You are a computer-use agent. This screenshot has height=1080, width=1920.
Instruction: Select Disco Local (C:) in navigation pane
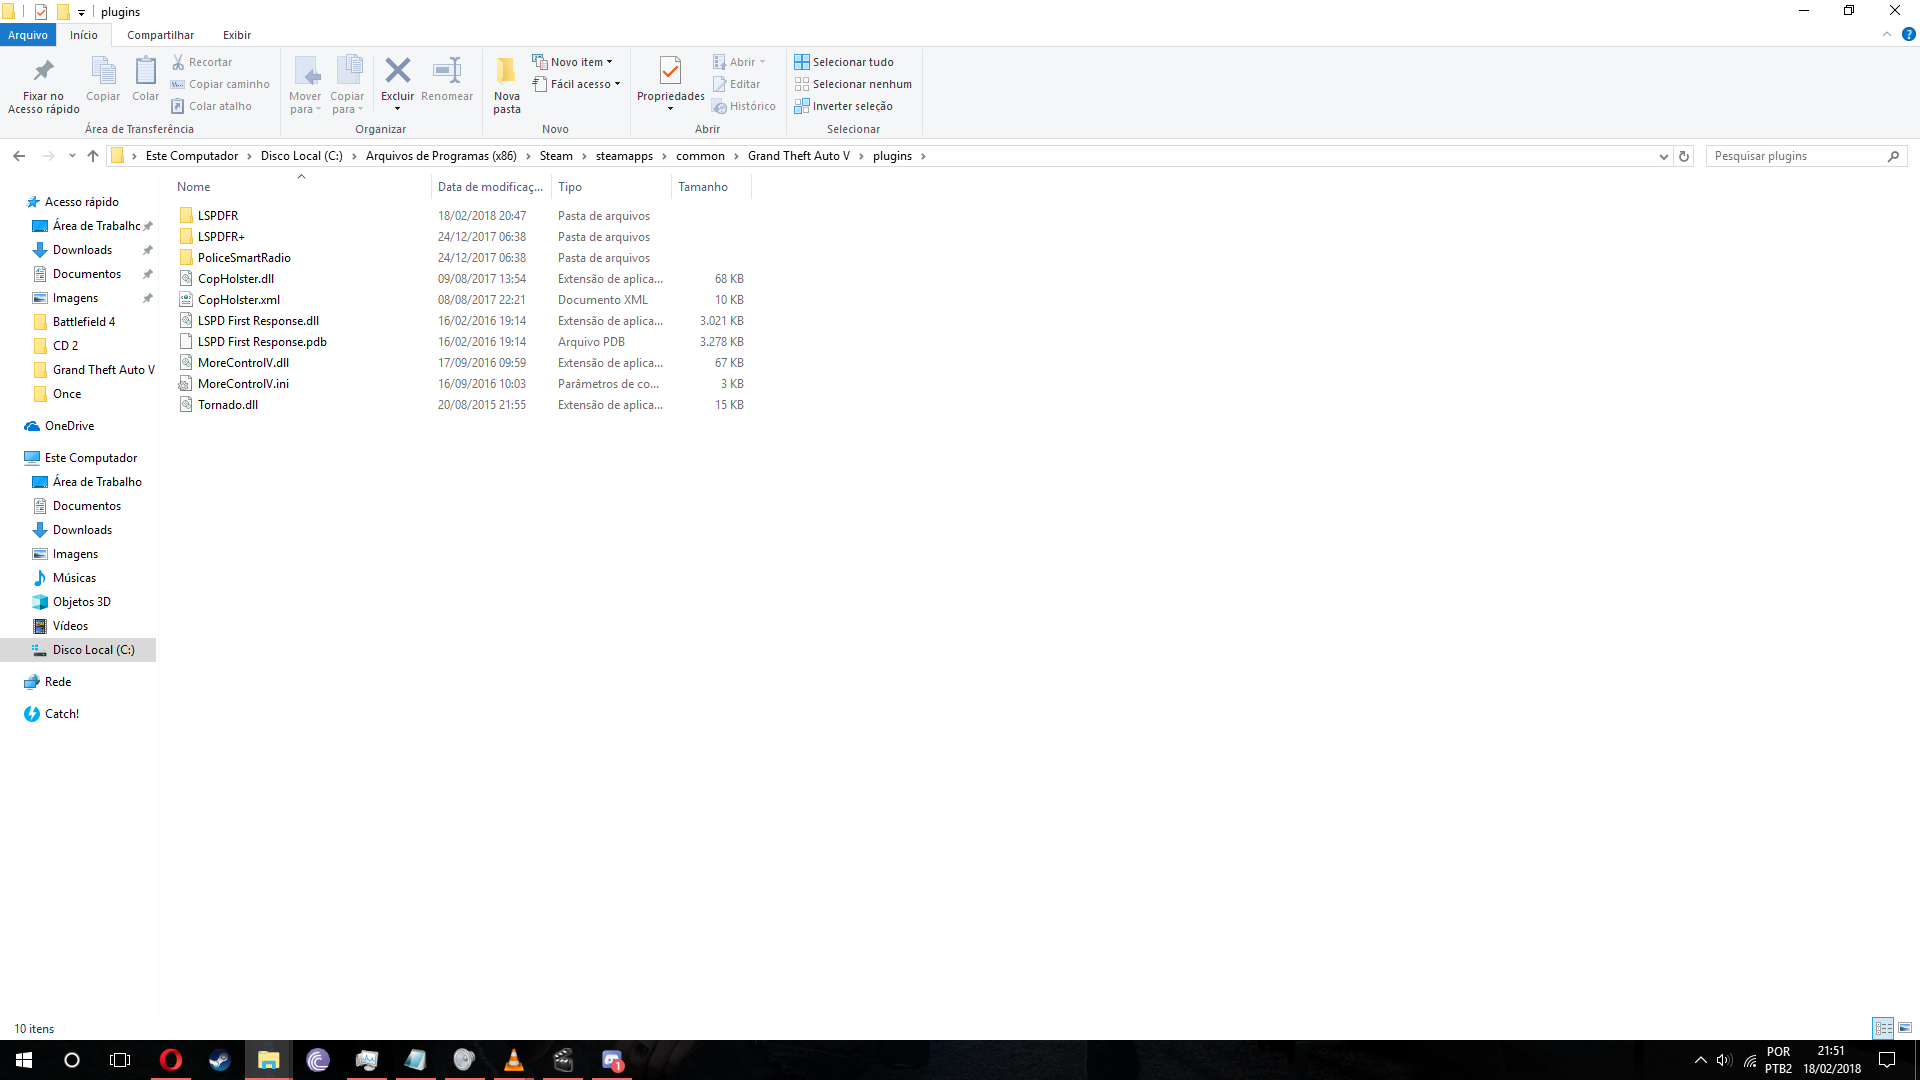(x=93, y=650)
